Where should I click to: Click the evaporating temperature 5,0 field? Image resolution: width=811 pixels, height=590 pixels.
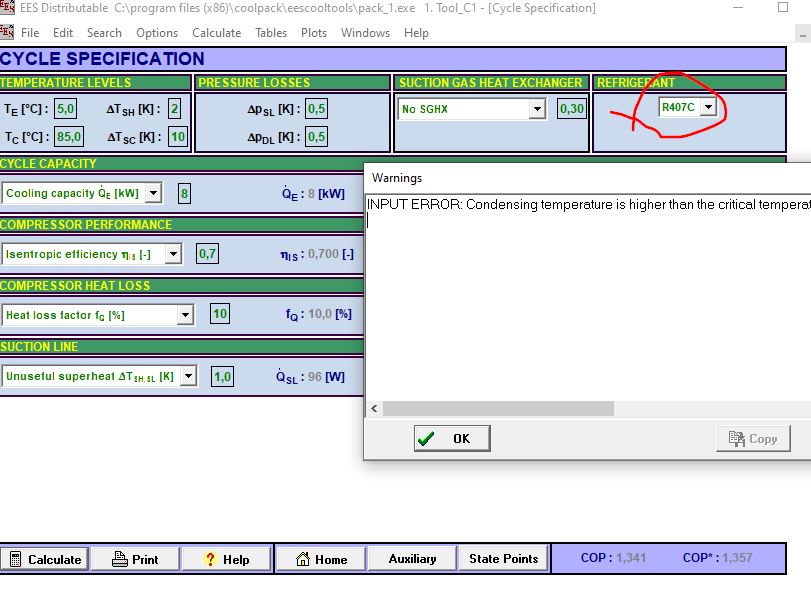(65, 109)
